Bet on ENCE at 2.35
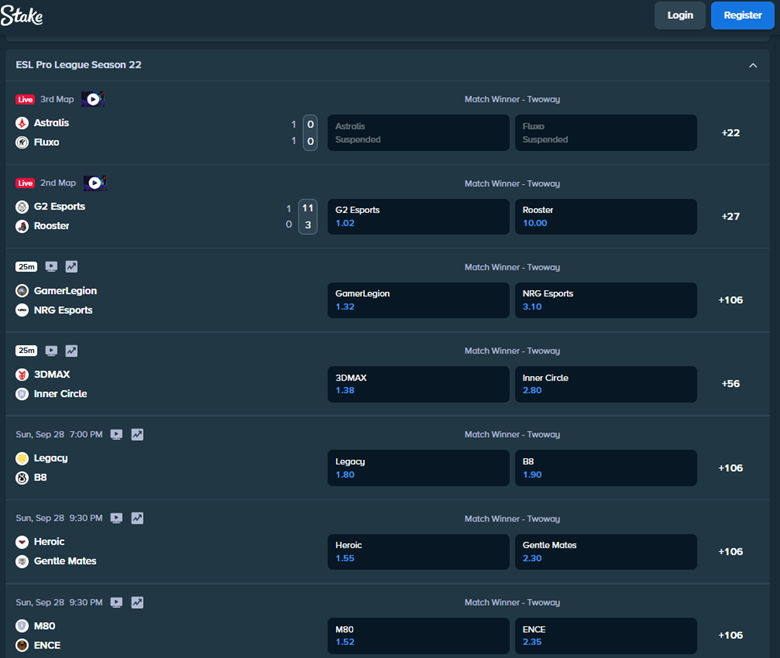The width and height of the screenshot is (780, 658). coord(606,636)
